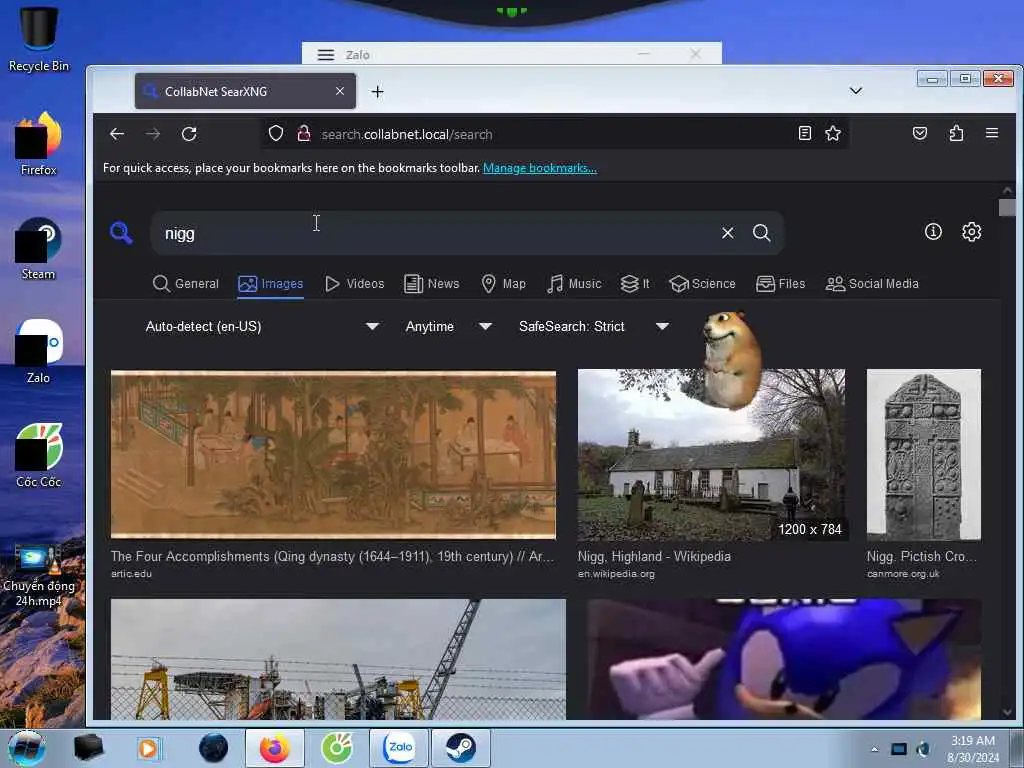Click the Manage bookmarks link
Image resolution: width=1024 pixels, height=768 pixels.
pyautogui.click(x=539, y=168)
